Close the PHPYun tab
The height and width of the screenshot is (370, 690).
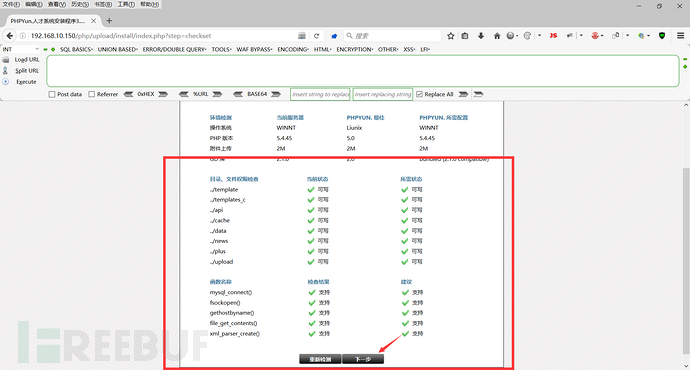tap(94, 21)
